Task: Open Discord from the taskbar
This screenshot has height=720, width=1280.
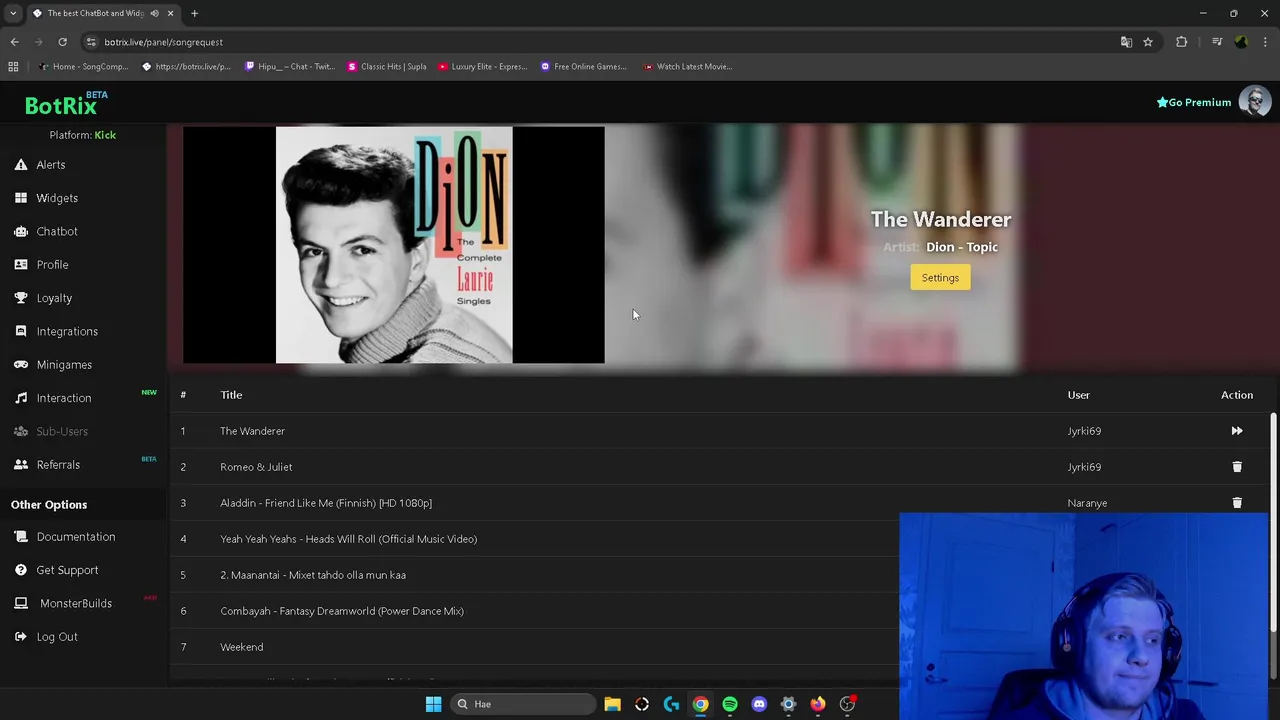Action: (x=759, y=704)
